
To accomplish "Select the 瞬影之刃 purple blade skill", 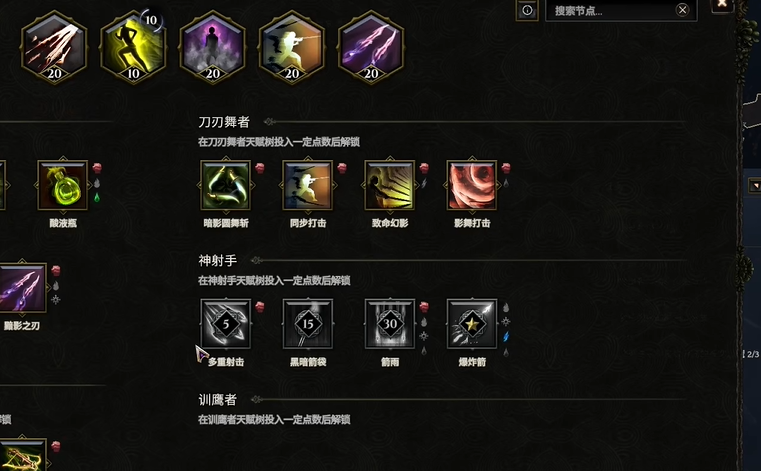I will coord(21,287).
